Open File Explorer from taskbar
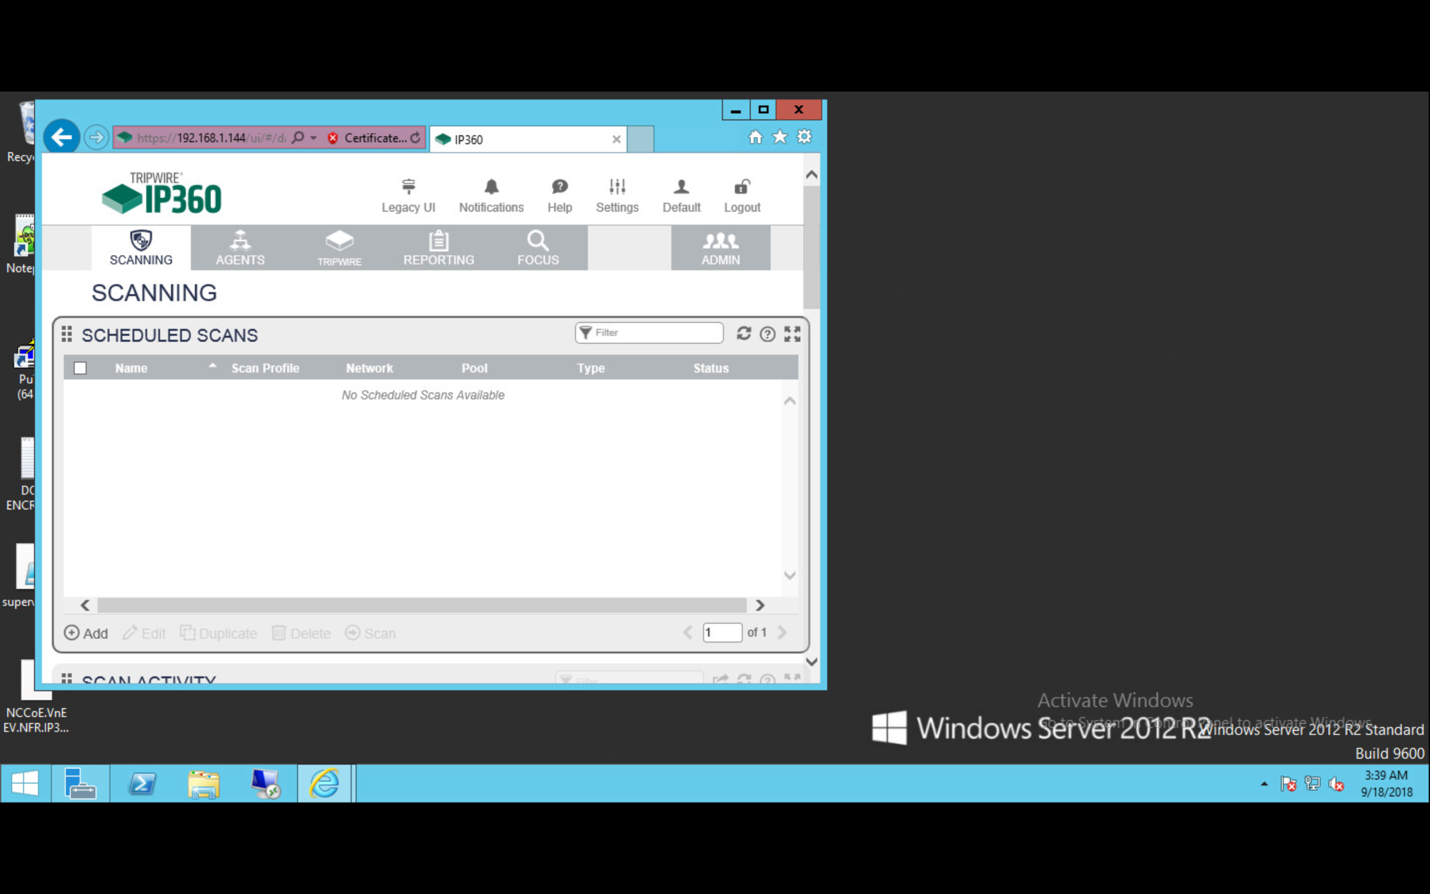1430x894 pixels. [204, 783]
